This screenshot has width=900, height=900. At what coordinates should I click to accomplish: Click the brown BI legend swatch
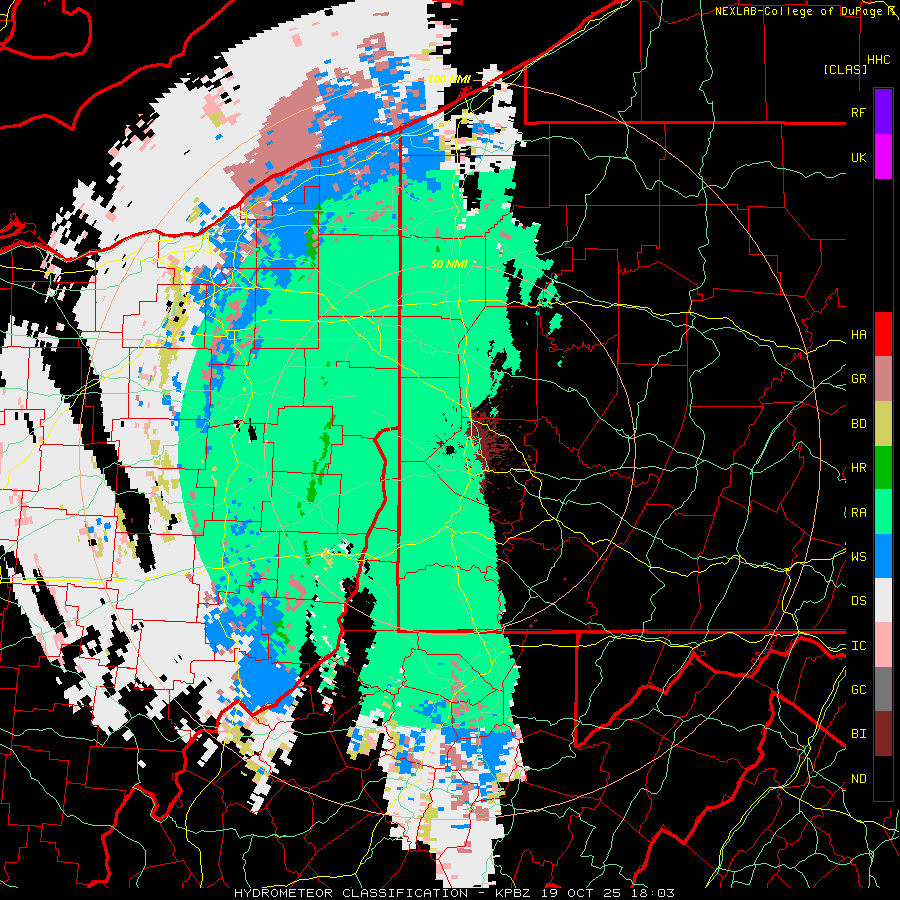883,734
